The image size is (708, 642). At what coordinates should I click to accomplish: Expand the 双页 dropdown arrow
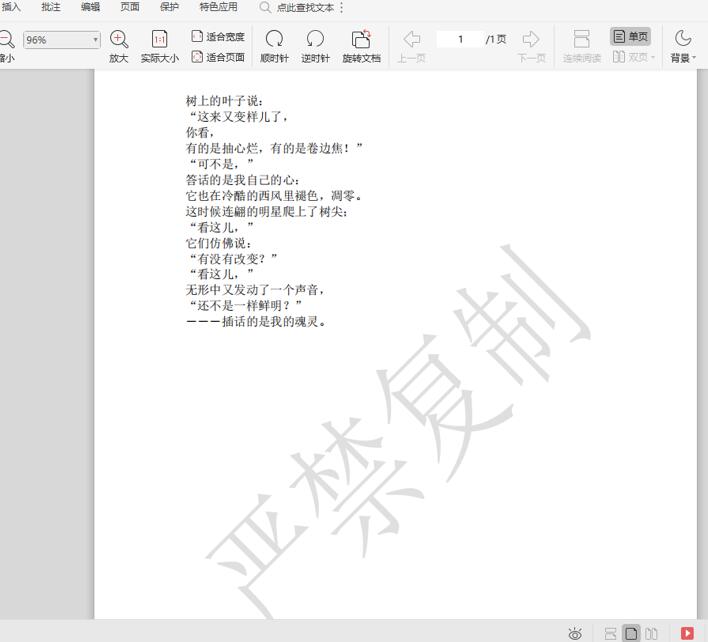click(653, 57)
